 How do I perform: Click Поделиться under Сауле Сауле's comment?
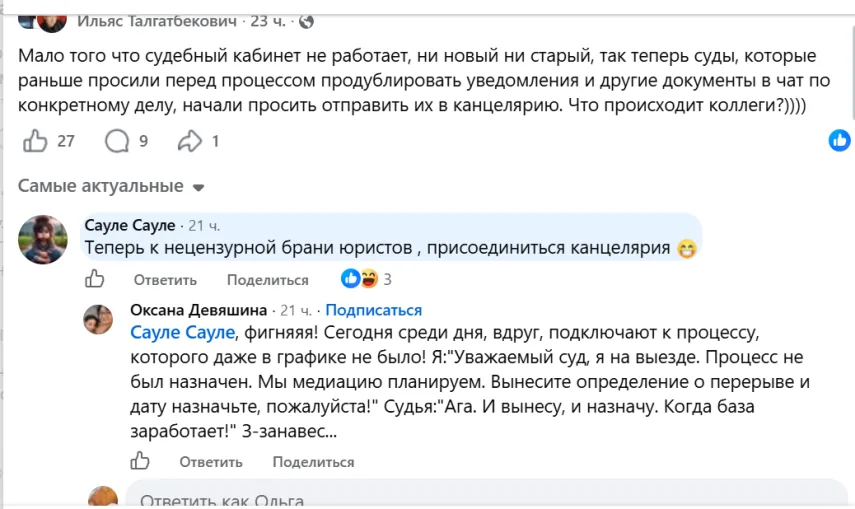[x=268, y=280]
